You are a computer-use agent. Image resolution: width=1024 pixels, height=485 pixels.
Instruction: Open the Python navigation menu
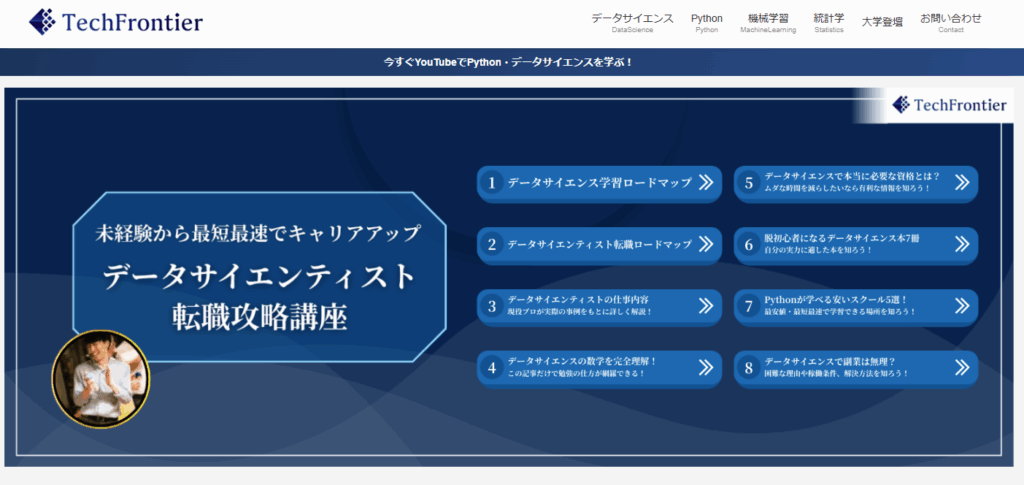click(707, 22)
